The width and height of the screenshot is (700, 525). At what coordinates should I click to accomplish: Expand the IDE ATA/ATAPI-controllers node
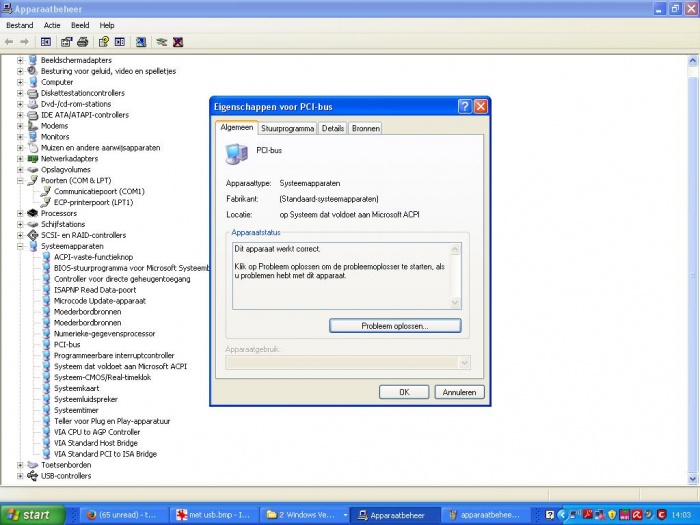pos(20,115)
